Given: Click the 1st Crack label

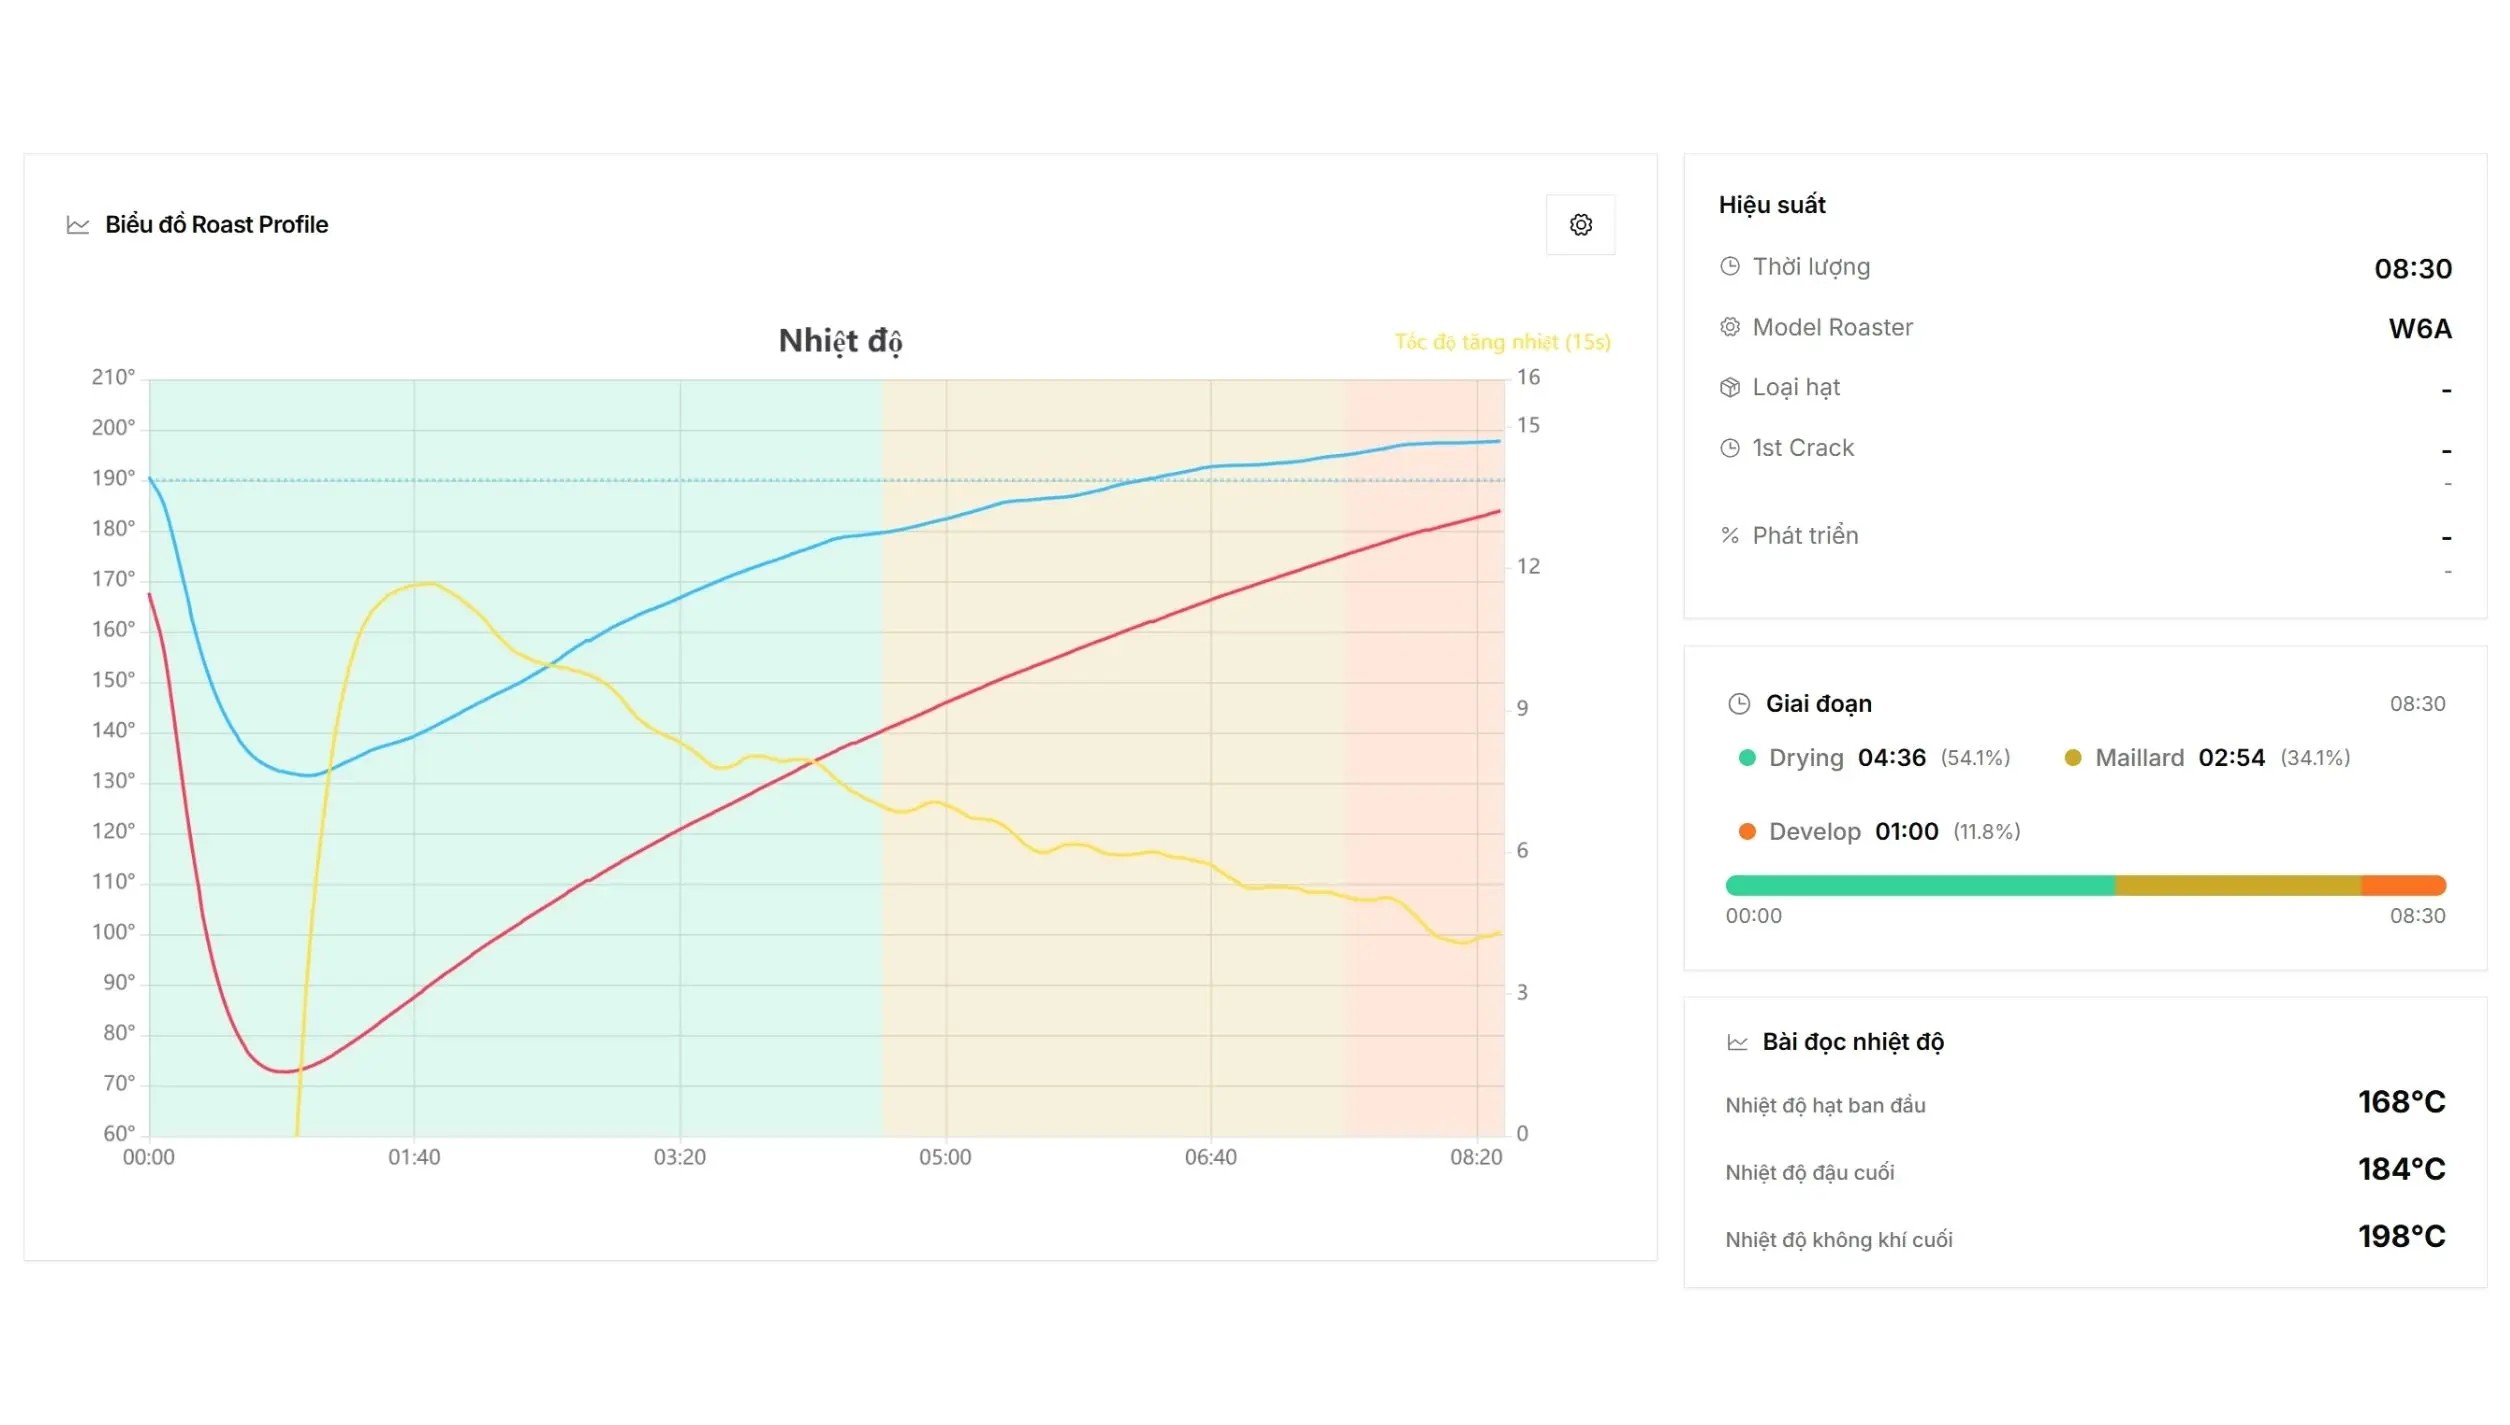Looking at the screenshot, I should 1803,448.
